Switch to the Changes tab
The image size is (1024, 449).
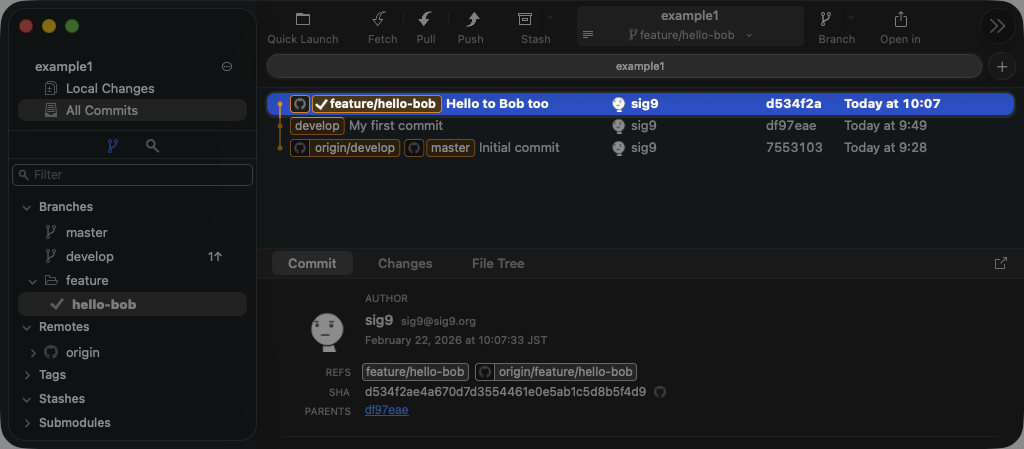point(405,264)
